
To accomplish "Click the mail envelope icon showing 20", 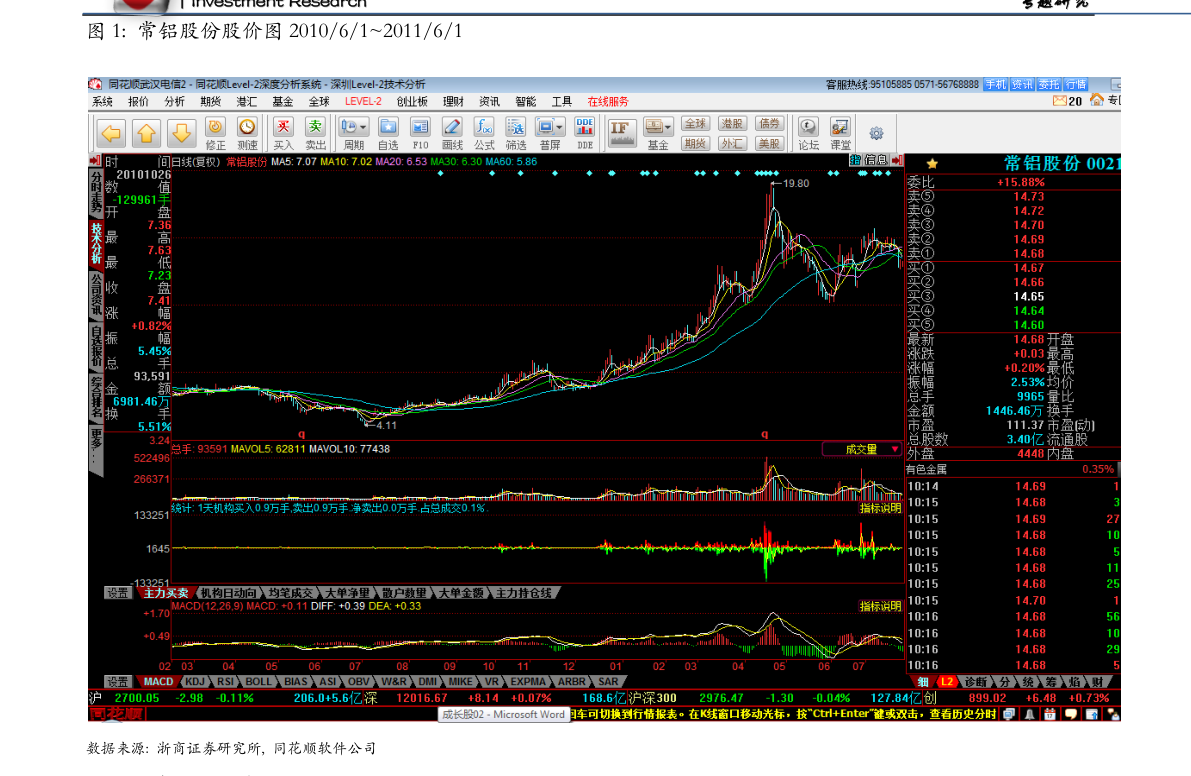I will (1060, 100).
